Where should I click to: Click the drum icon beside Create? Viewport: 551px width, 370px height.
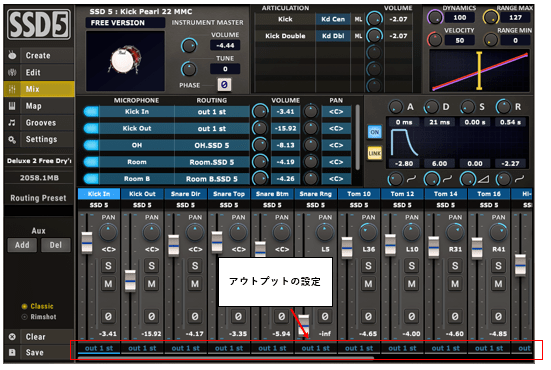(x=12, y=55)
